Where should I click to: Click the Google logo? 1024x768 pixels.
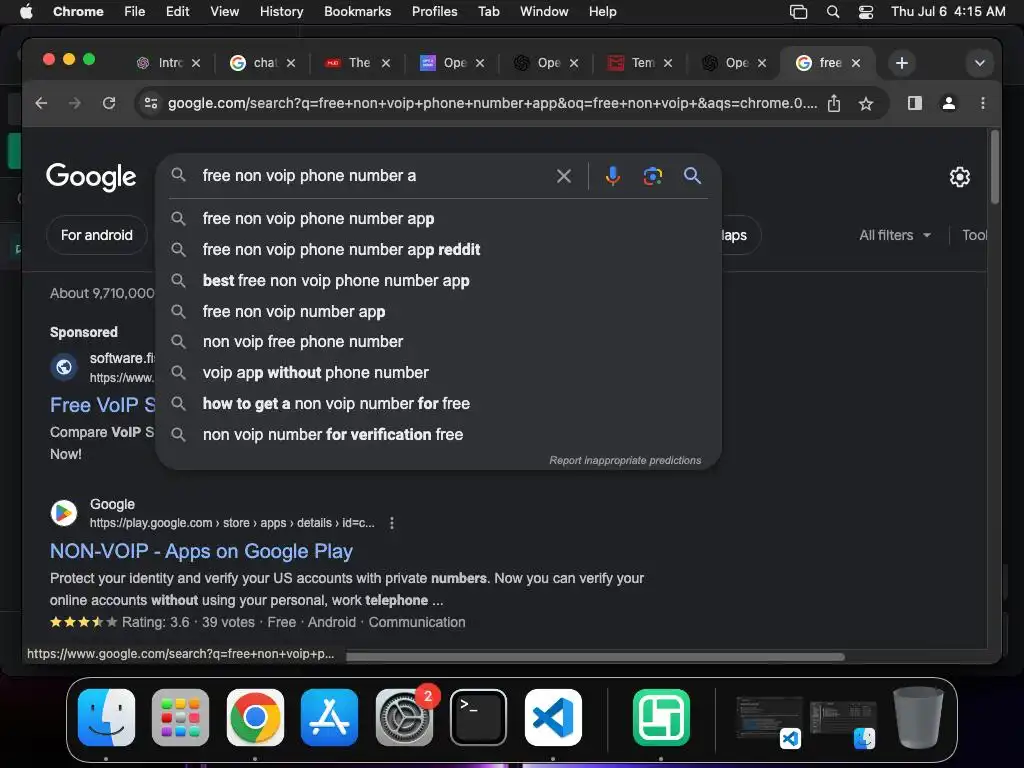(x=91, y=177)
